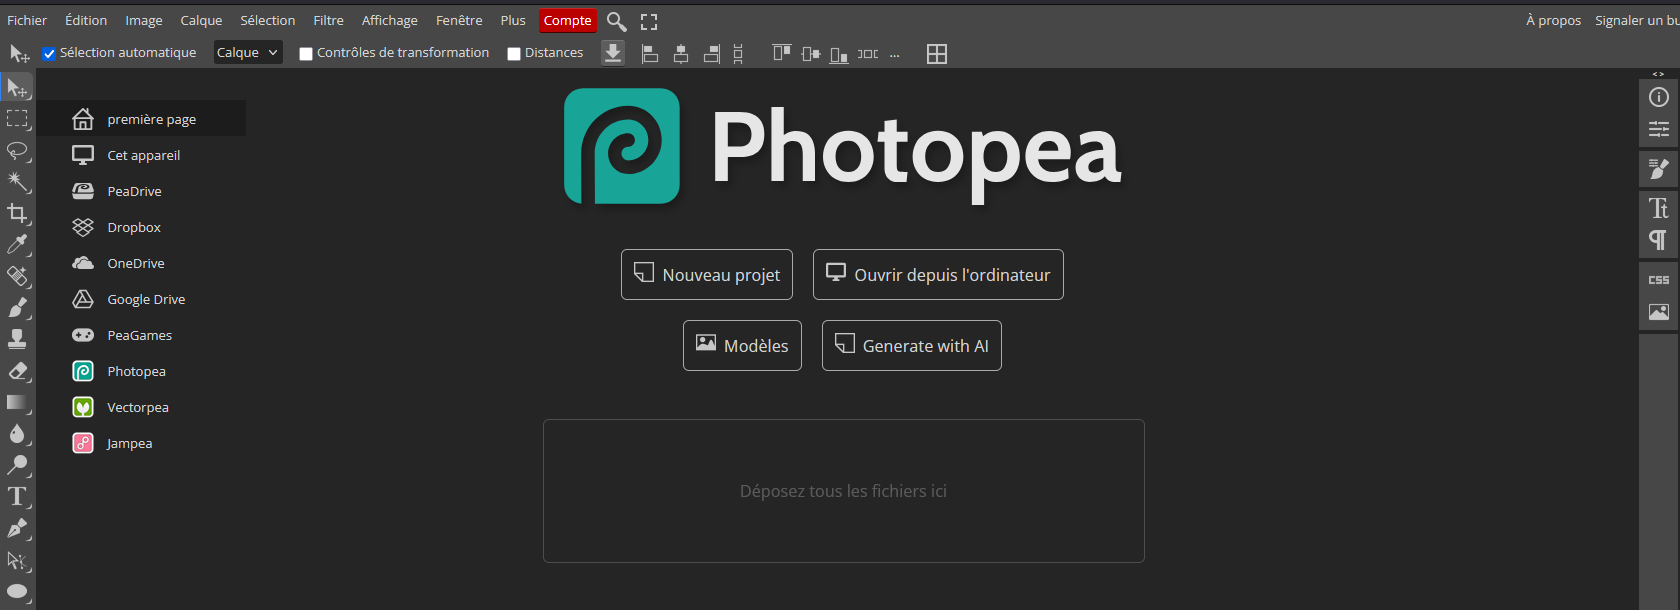Open the Édition menu
Viewport: 1680px width, 610px height.
[86, 20]
